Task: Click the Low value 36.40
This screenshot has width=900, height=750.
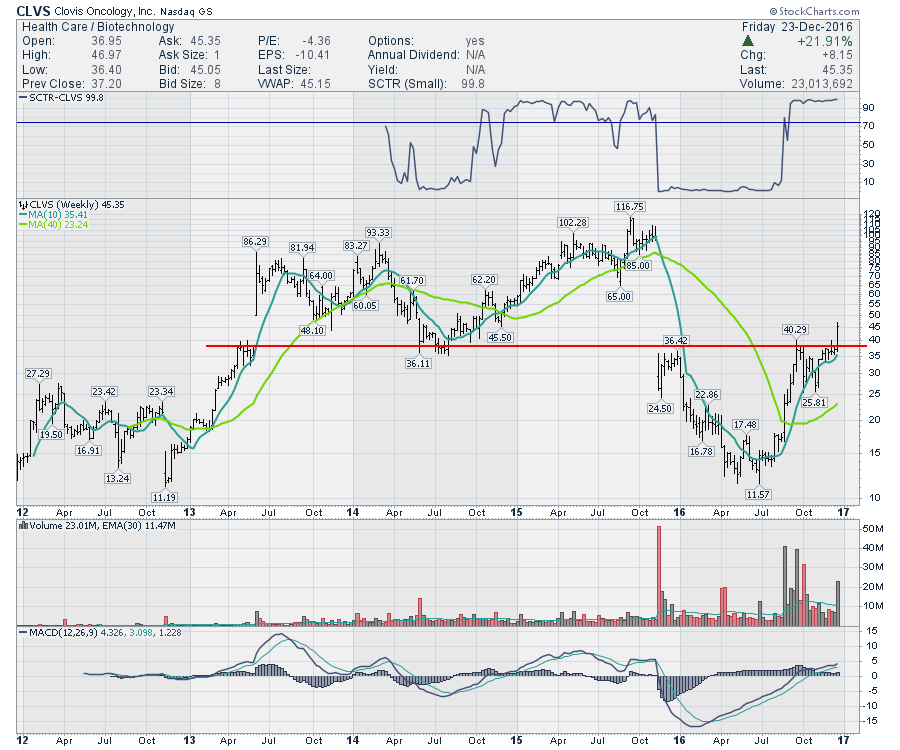Action: point(106,69)
